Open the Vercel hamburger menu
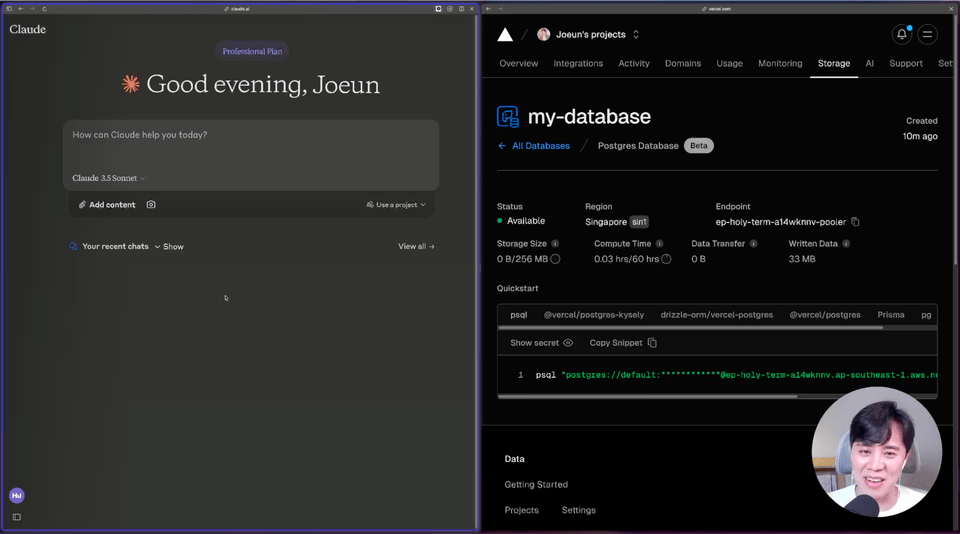 928,34
